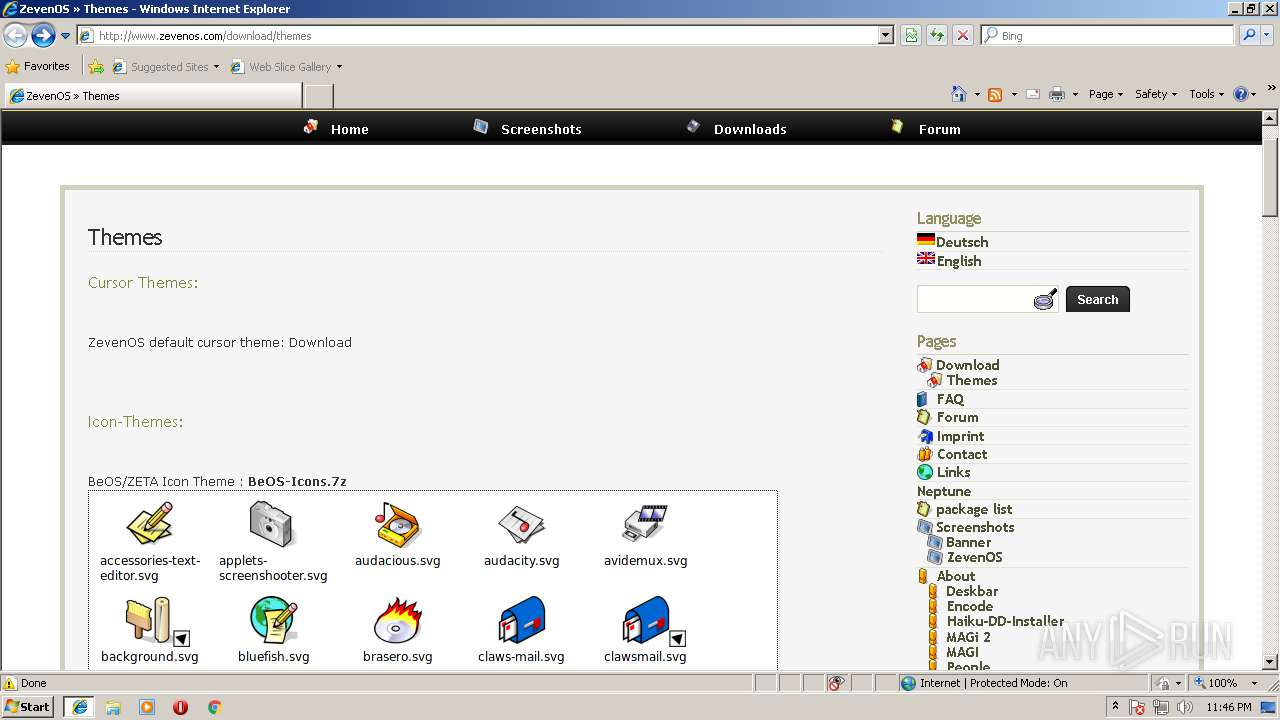Click the site Search button

(1097, 299)
